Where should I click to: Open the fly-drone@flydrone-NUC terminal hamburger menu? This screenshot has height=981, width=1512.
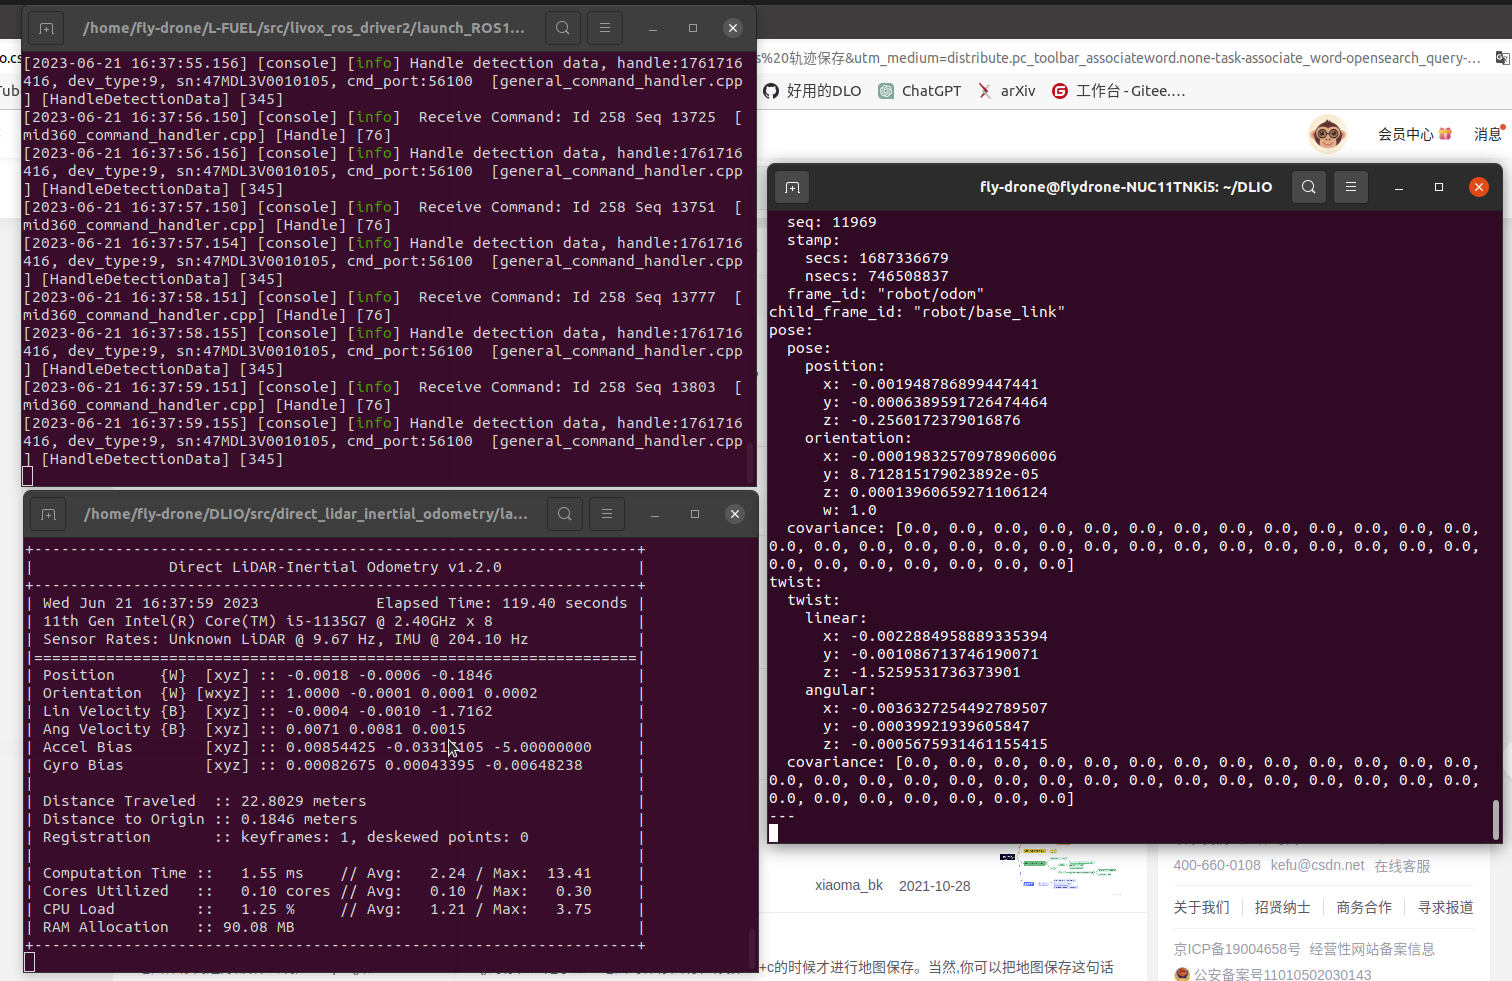click(x=1351, y=187)
